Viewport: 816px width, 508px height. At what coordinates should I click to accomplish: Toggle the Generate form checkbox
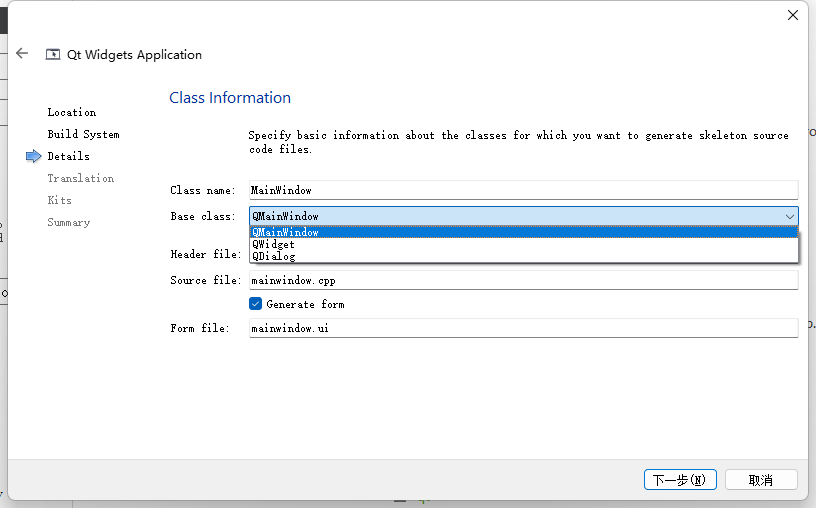tap(256, 304)
